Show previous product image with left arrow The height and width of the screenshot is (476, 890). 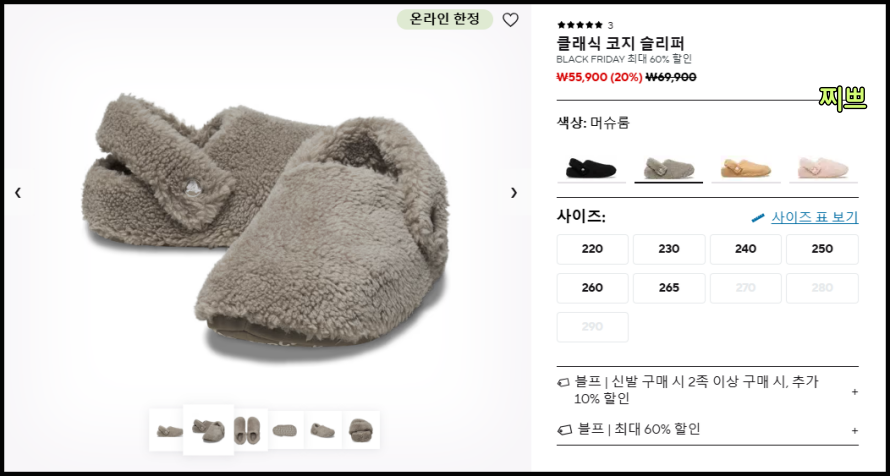(18, 193)
